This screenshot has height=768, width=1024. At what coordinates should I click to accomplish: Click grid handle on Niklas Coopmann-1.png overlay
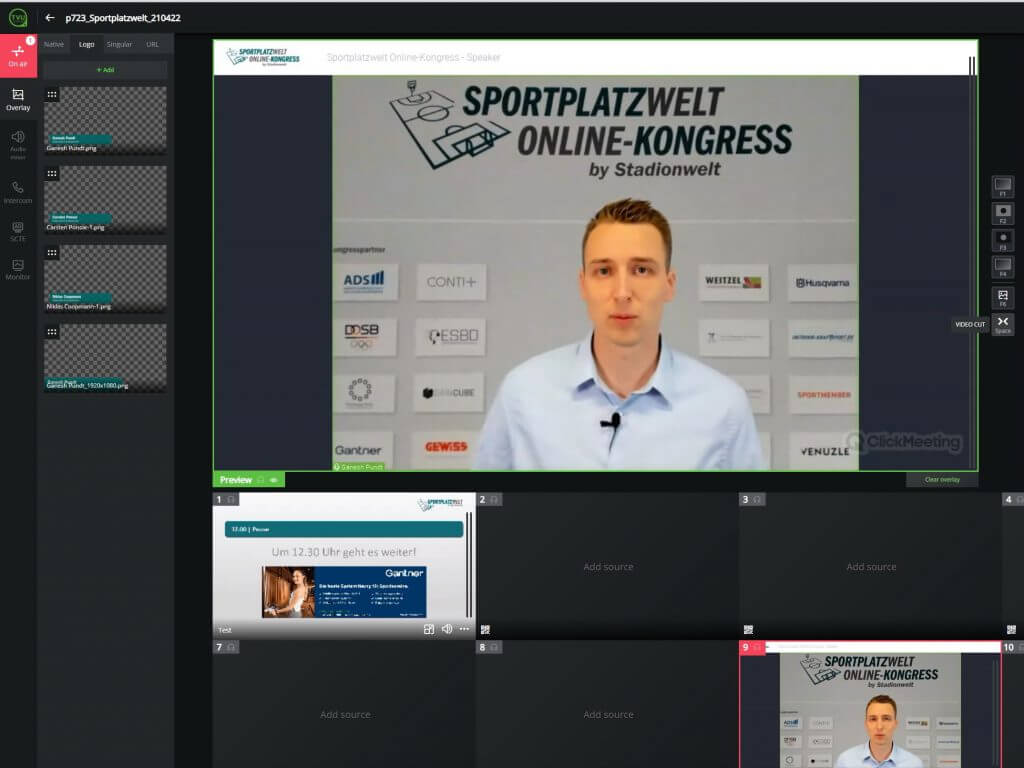(52, 253)
